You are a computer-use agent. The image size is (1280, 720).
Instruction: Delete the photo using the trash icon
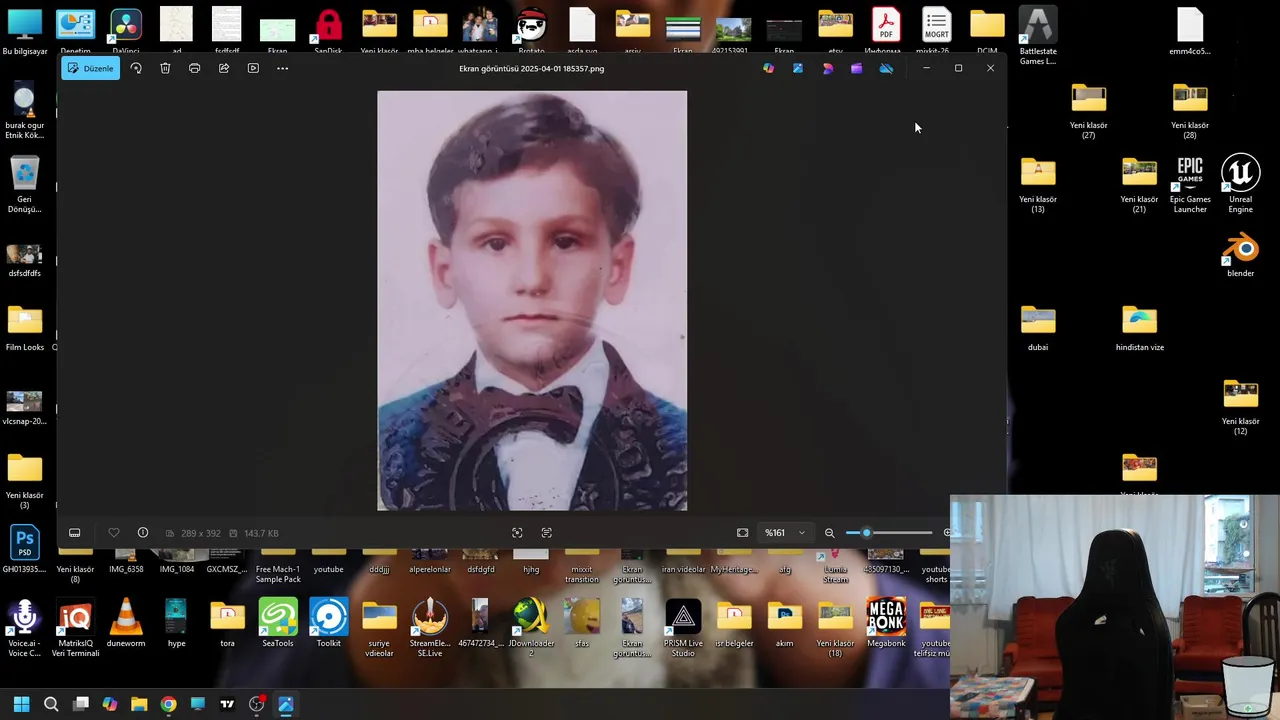tap(165, 68)
